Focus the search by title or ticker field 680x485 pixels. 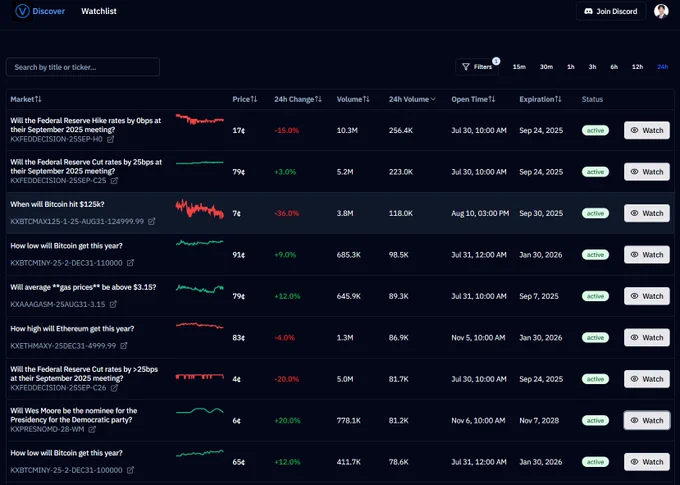(x=83, y=67)
